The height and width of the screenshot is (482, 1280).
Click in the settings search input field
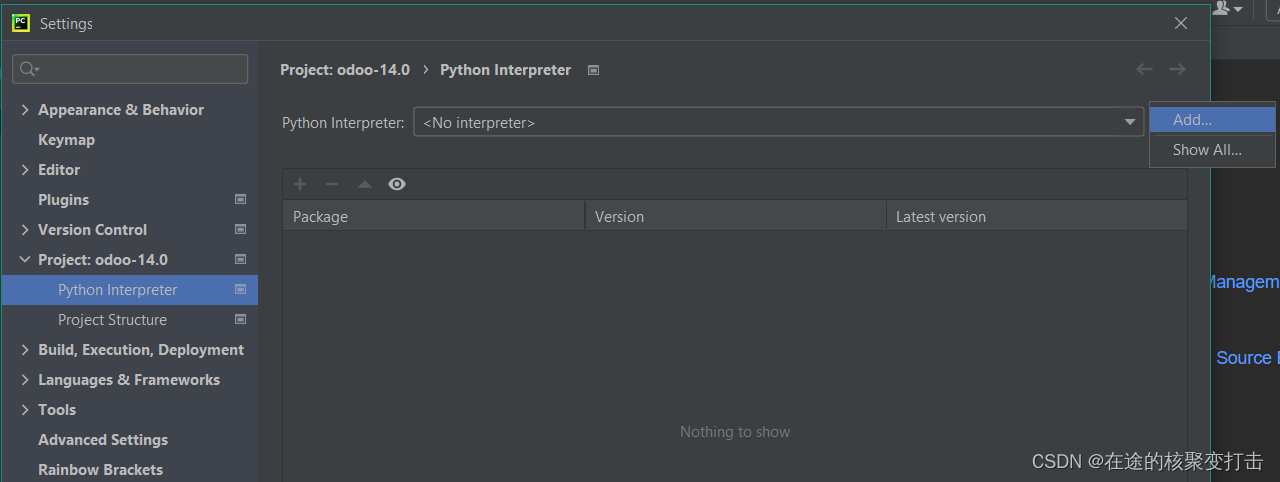click(x=130, y=69)
